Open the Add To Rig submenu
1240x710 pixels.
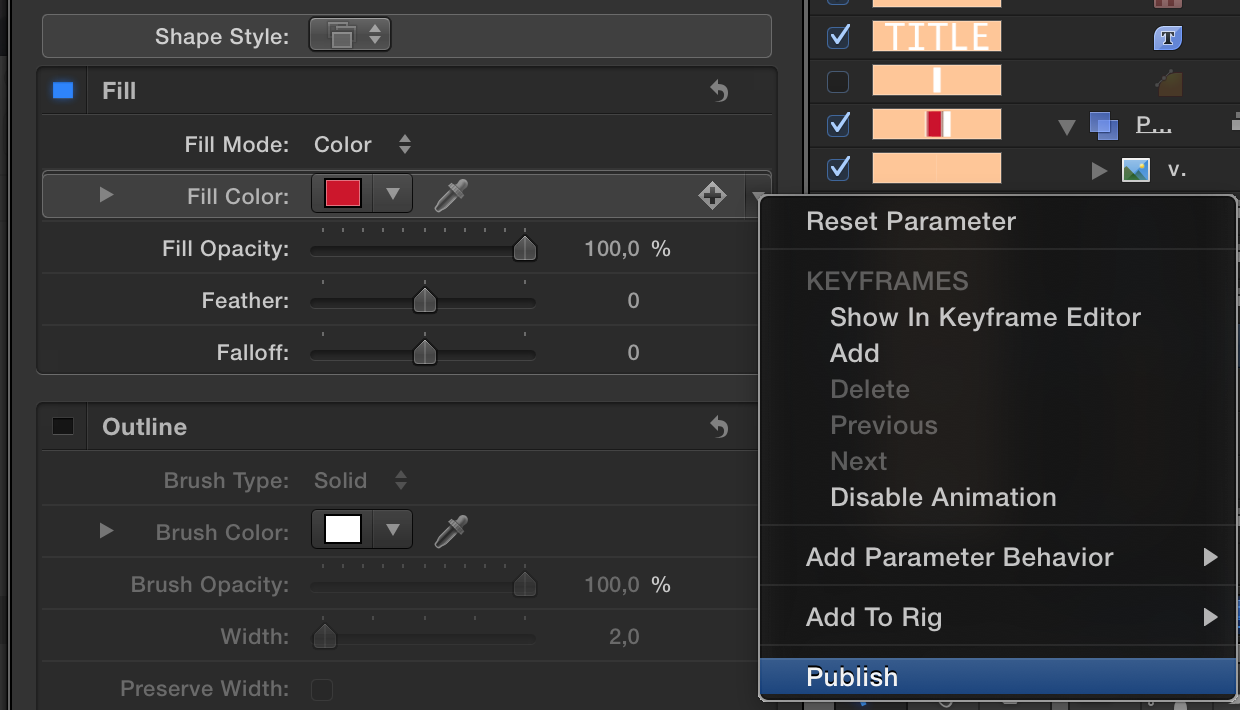[x=874, y=617]
